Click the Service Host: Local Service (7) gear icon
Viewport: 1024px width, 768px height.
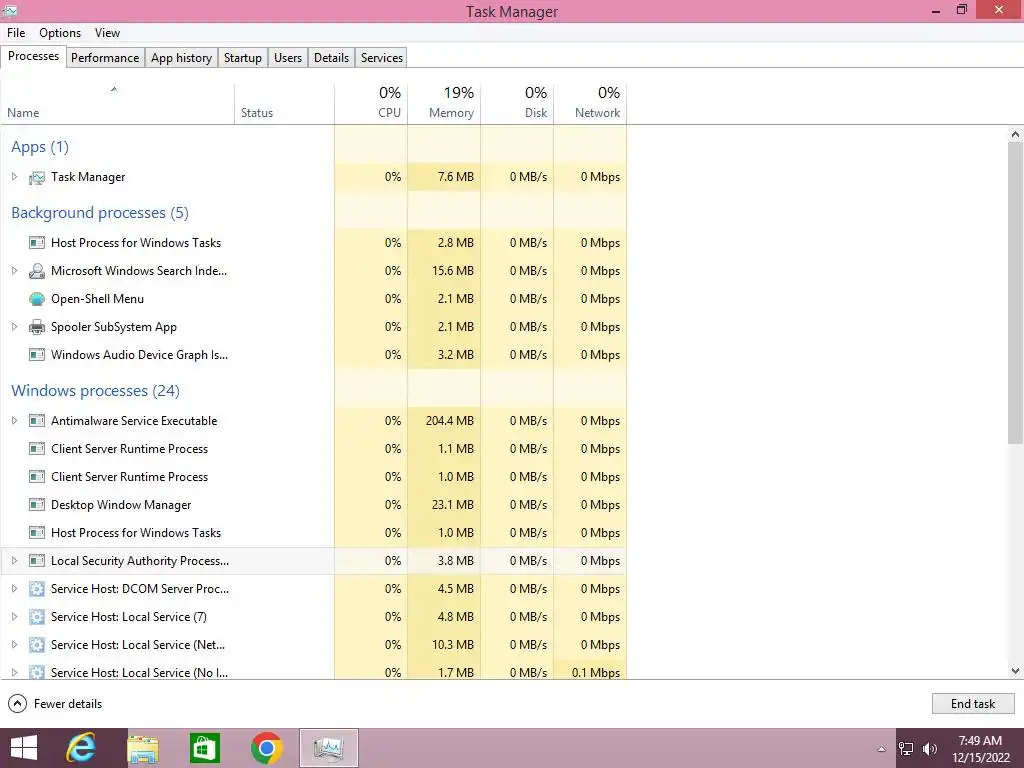coord(37,617)
